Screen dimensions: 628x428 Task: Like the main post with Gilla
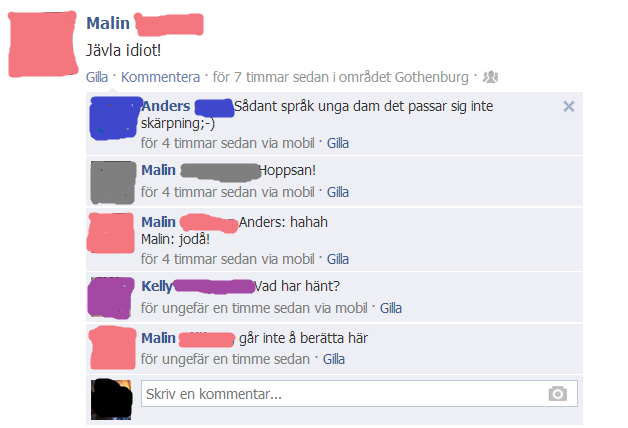97,77
